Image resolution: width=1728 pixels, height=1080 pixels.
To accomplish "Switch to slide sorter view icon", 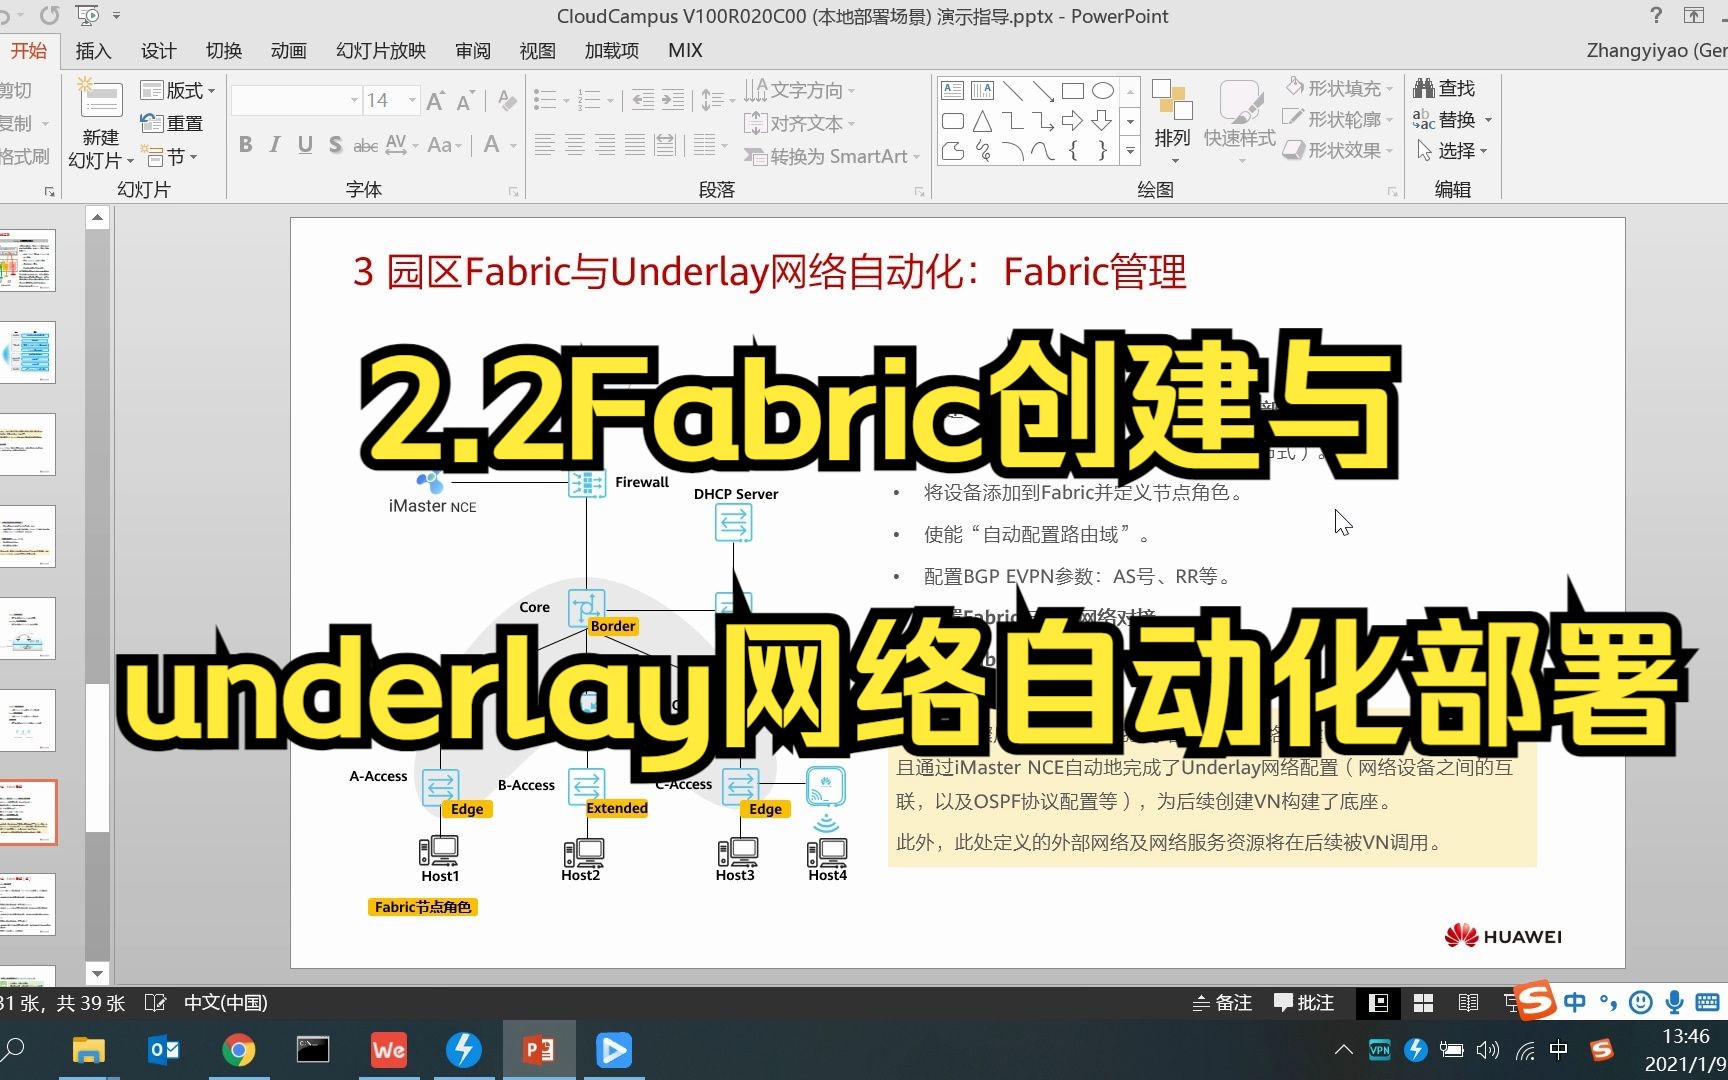I will (1423, 1003).
